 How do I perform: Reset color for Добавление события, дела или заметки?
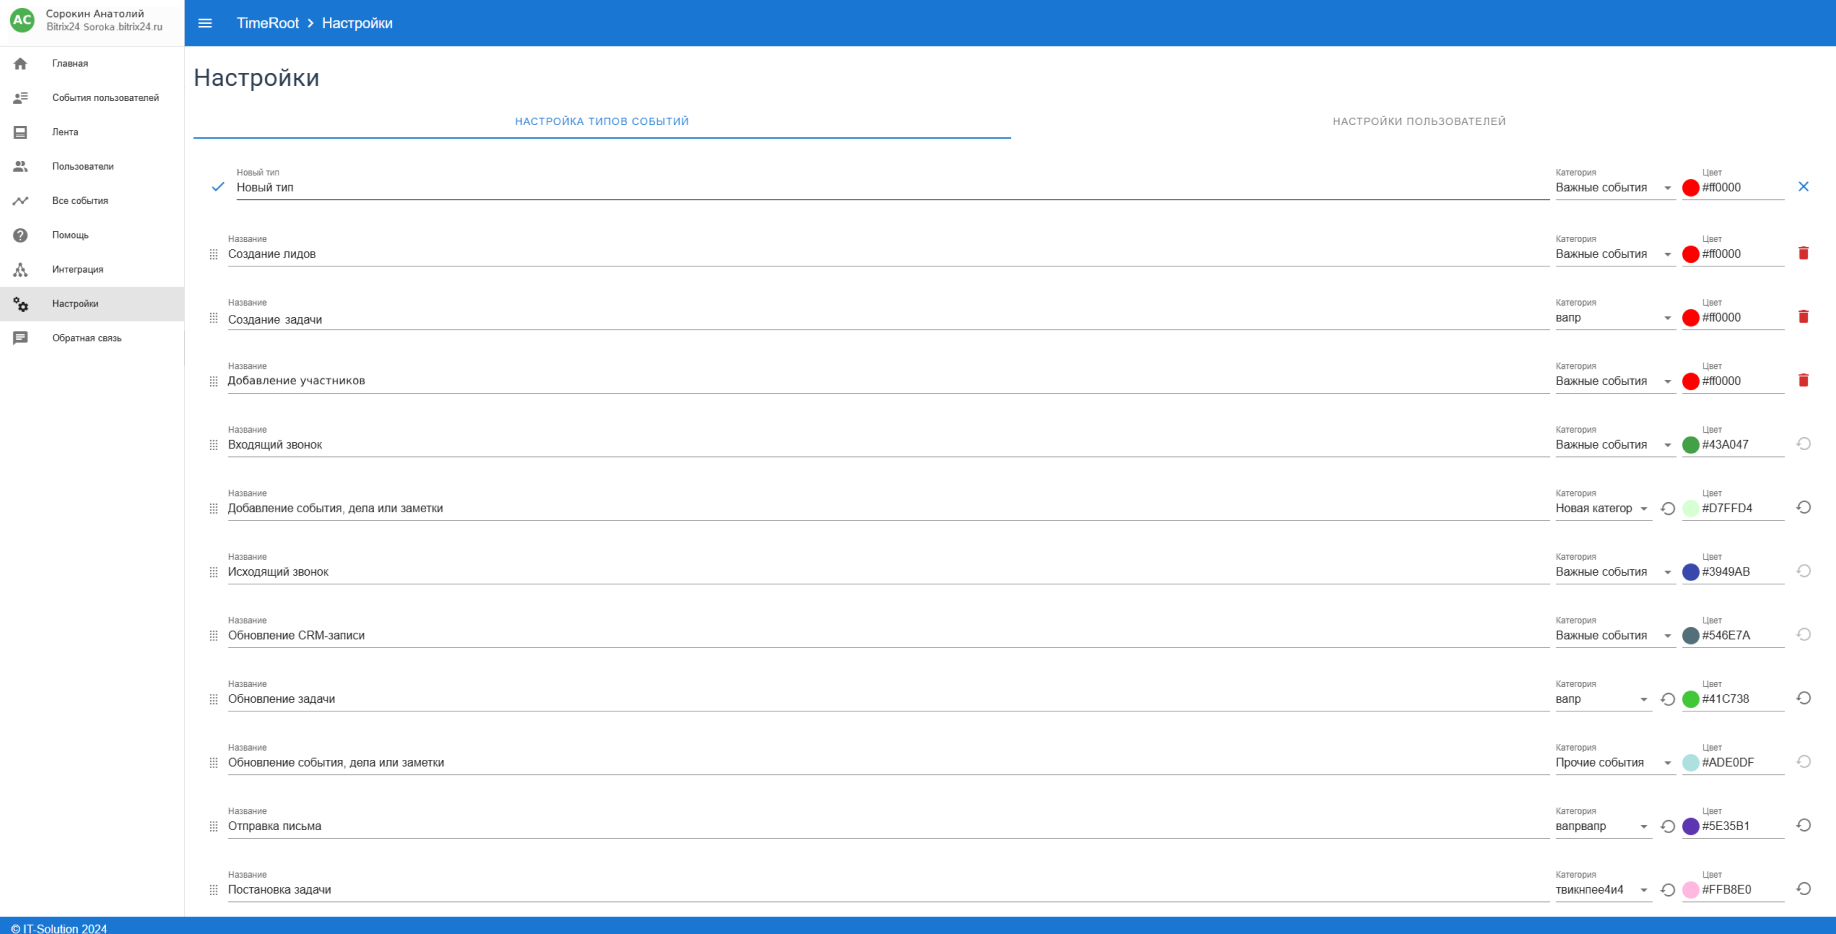click(1803, 507)
